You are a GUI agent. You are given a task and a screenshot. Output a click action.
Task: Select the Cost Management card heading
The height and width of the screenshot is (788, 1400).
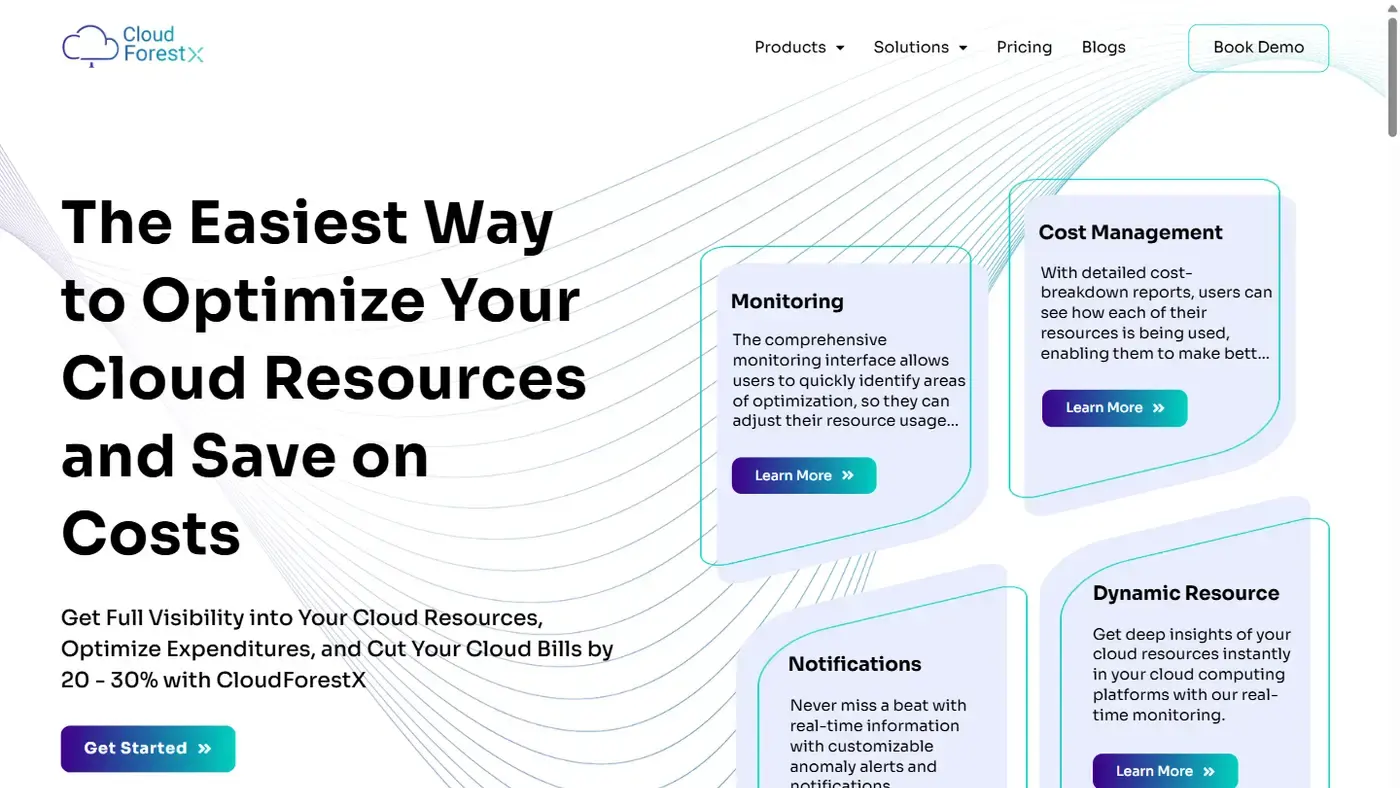coord(1130,232)
